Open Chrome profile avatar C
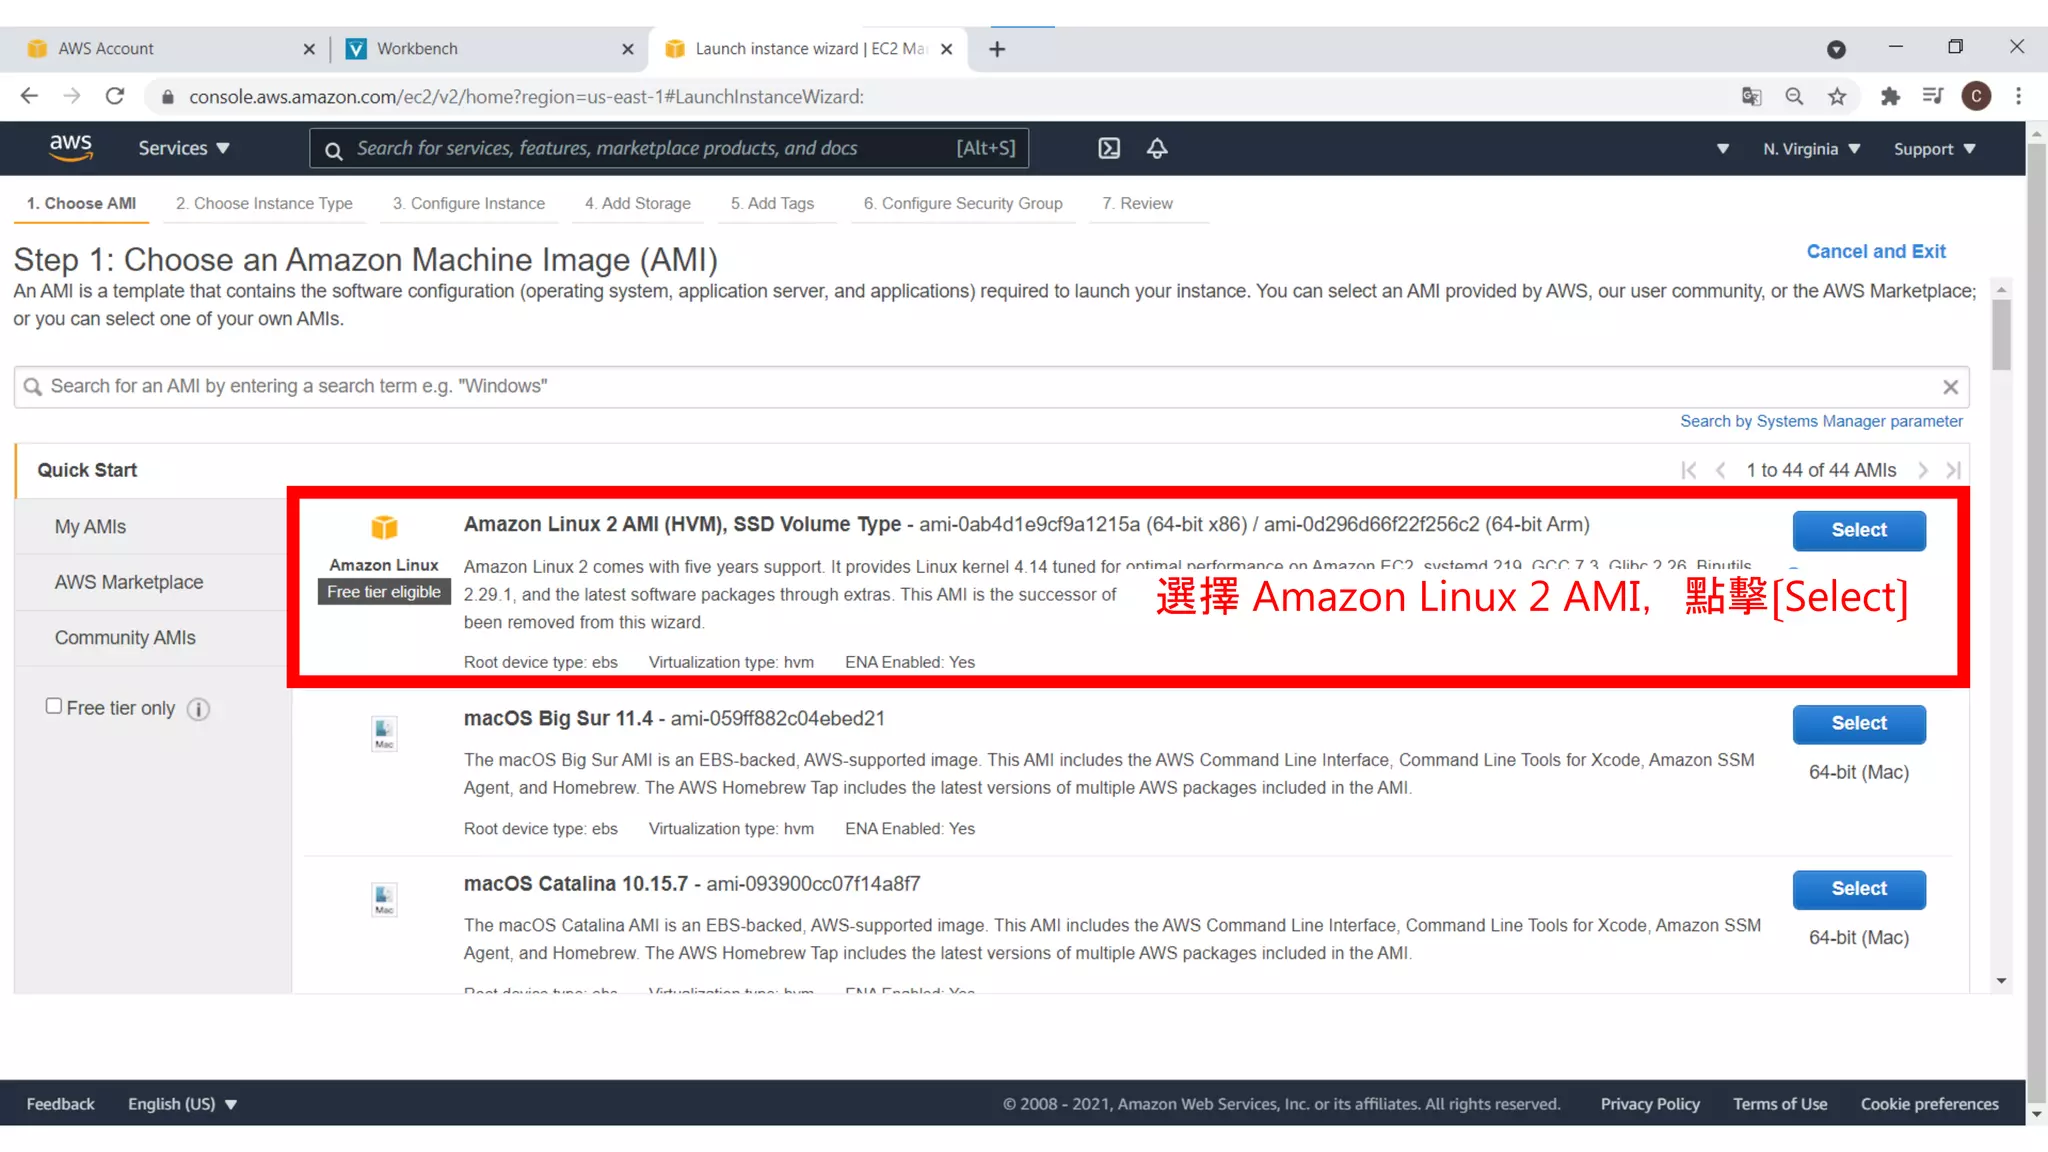 1976,96
